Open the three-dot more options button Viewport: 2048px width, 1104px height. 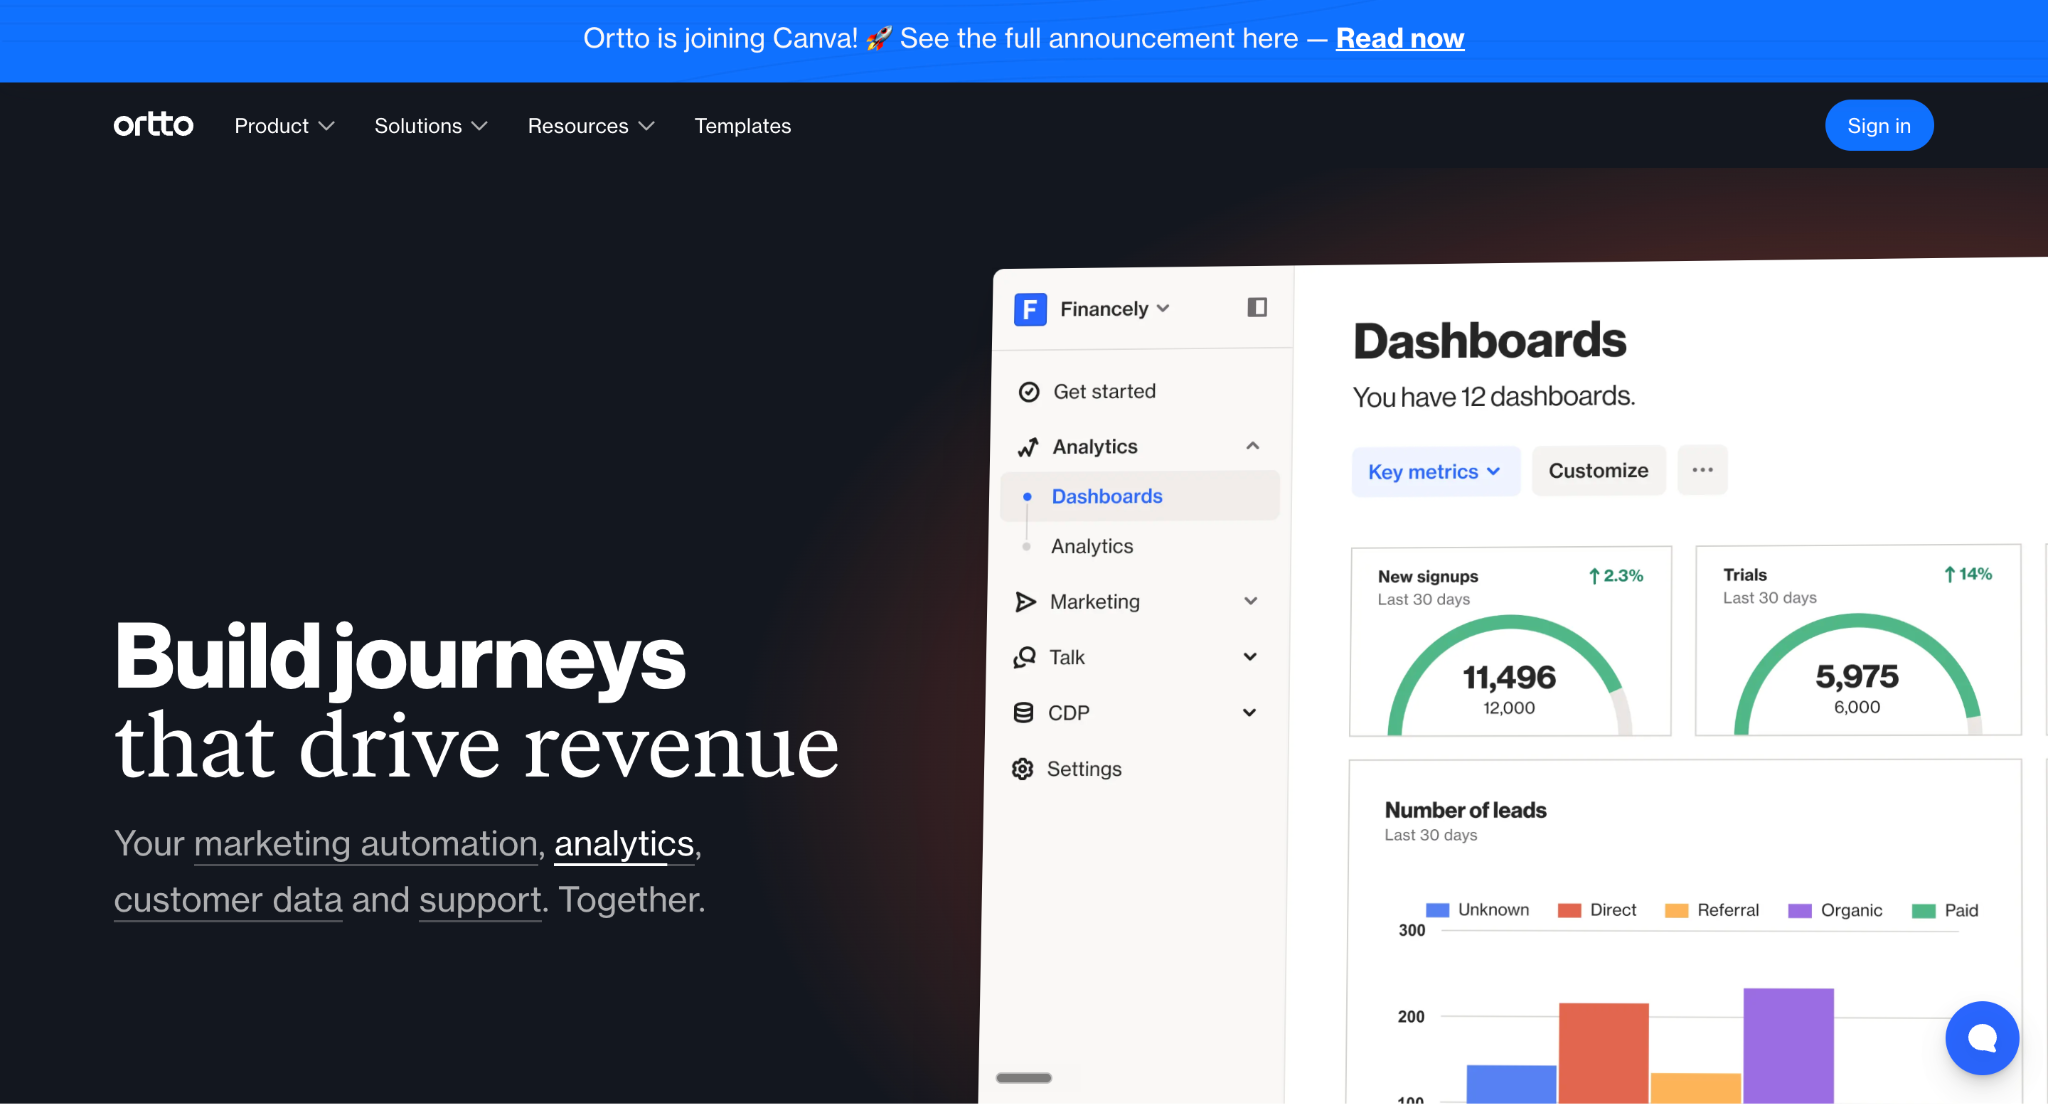1702,470
